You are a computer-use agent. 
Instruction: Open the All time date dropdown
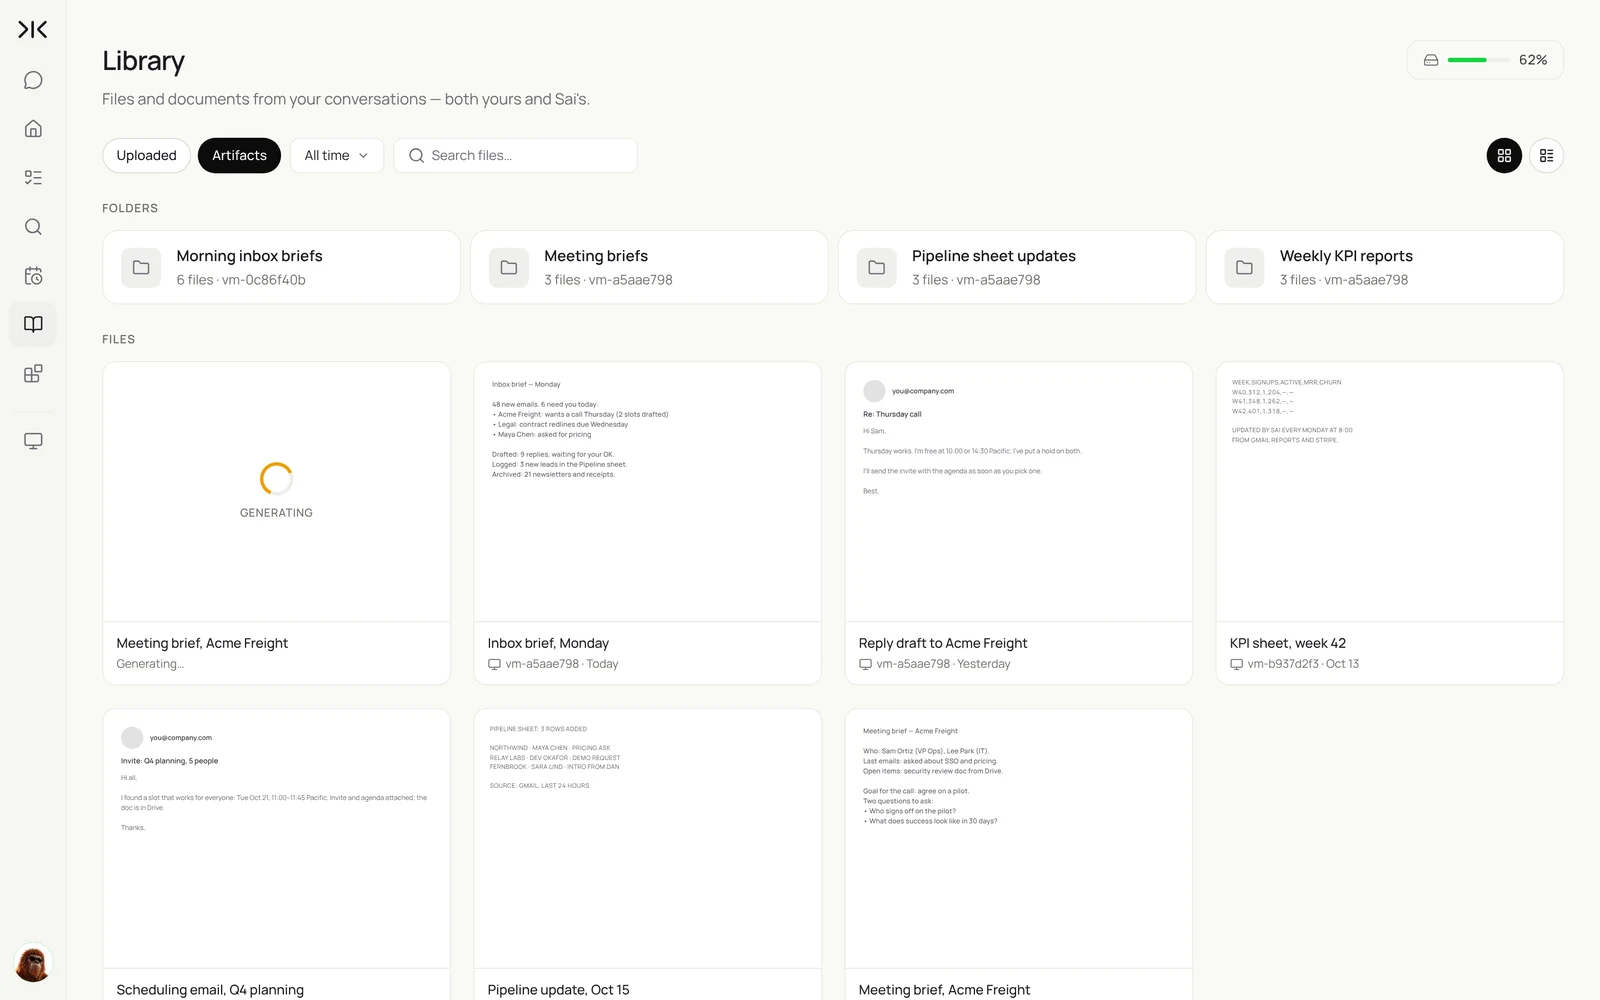point(337,156)
